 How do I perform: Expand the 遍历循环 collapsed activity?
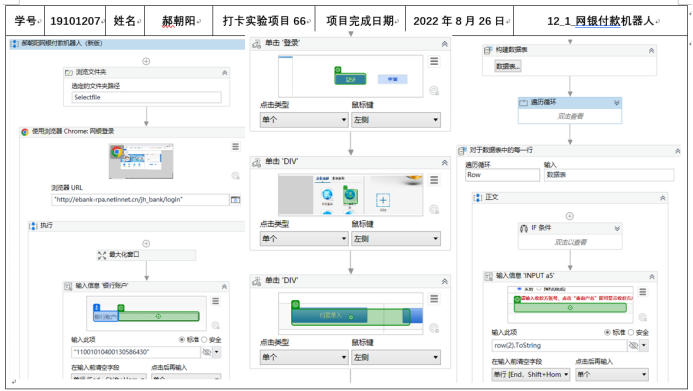click(x=617, y=103)
